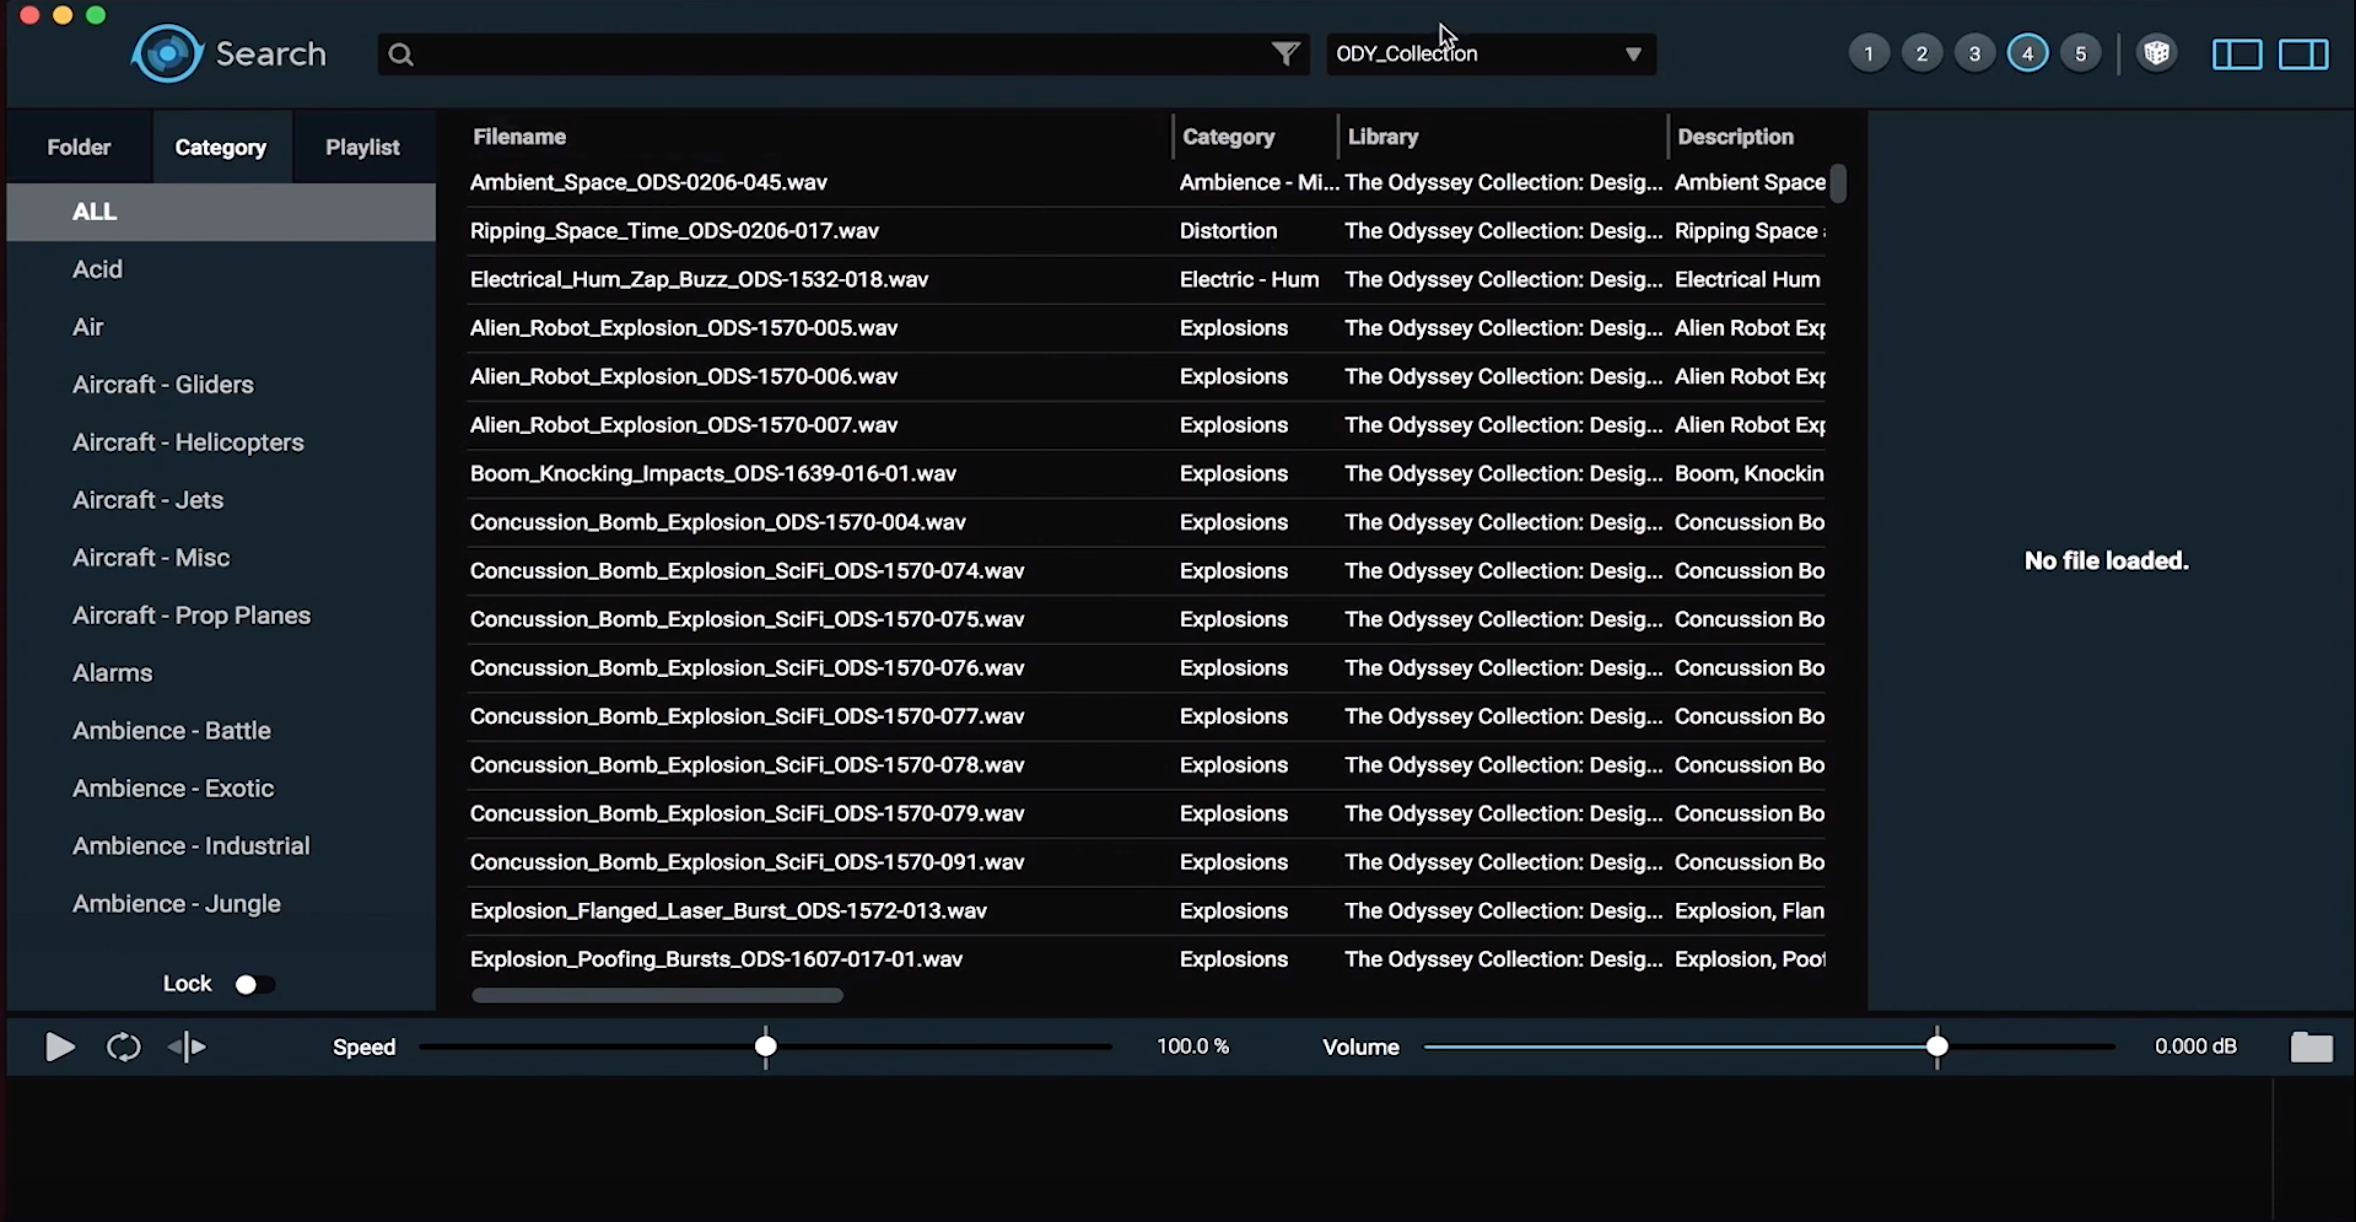Expand the Ambience - Battle category

click(x=171, y=730)
